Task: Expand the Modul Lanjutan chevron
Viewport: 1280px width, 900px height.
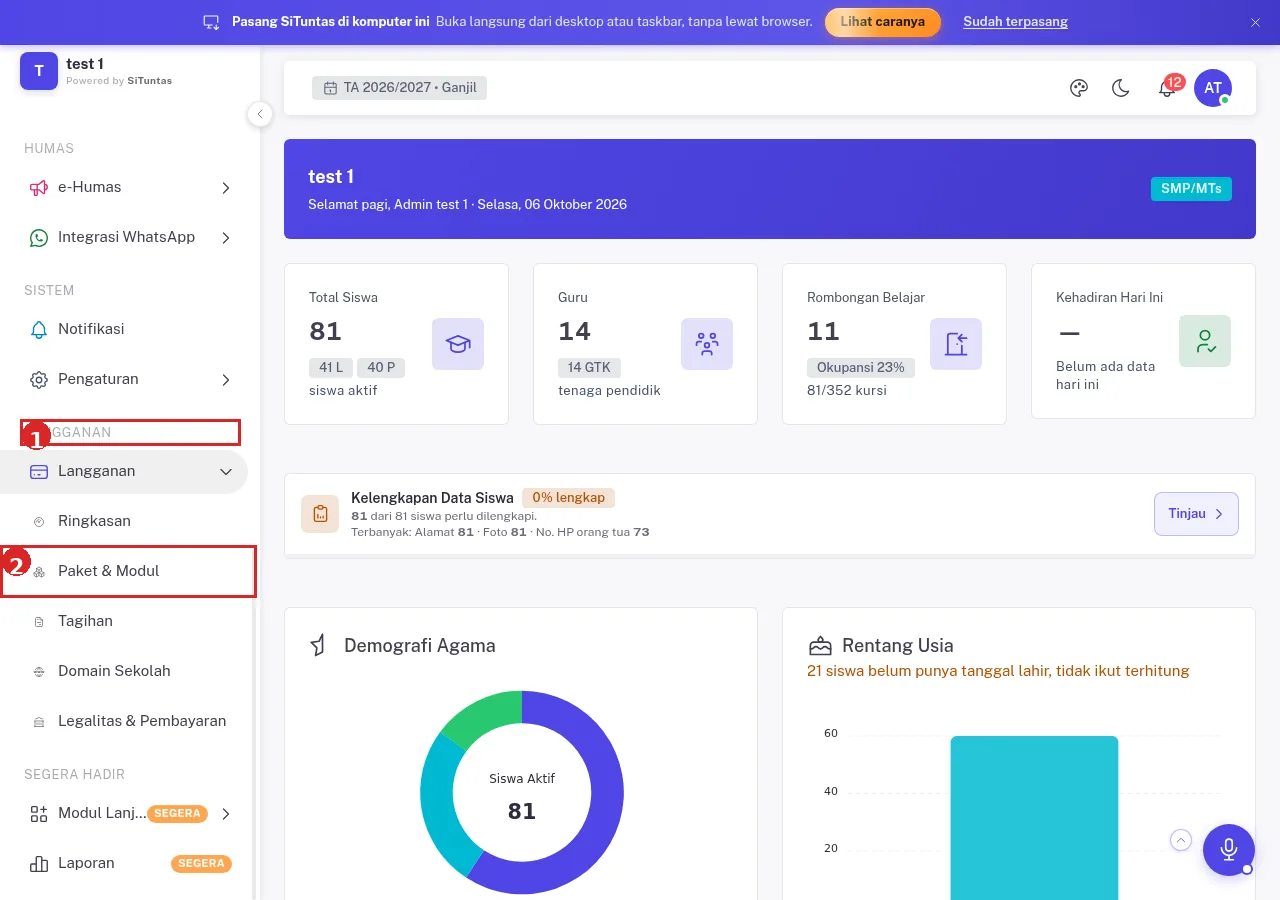Action: (x=226, y=813)
